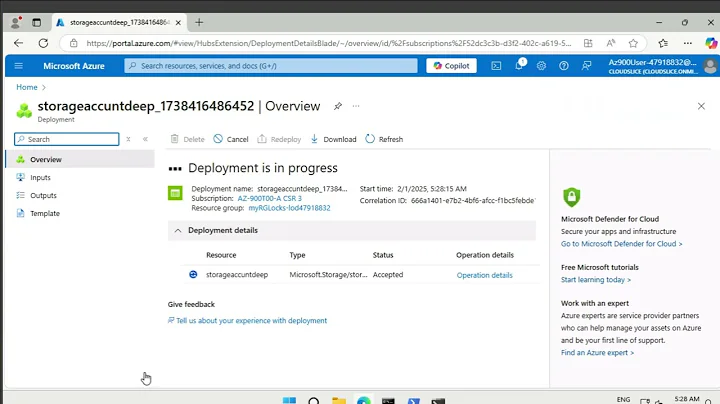The height and width of the screenshot is (404, 720).
Task: Select Overview in the sidebar
Action: (80, 159)
